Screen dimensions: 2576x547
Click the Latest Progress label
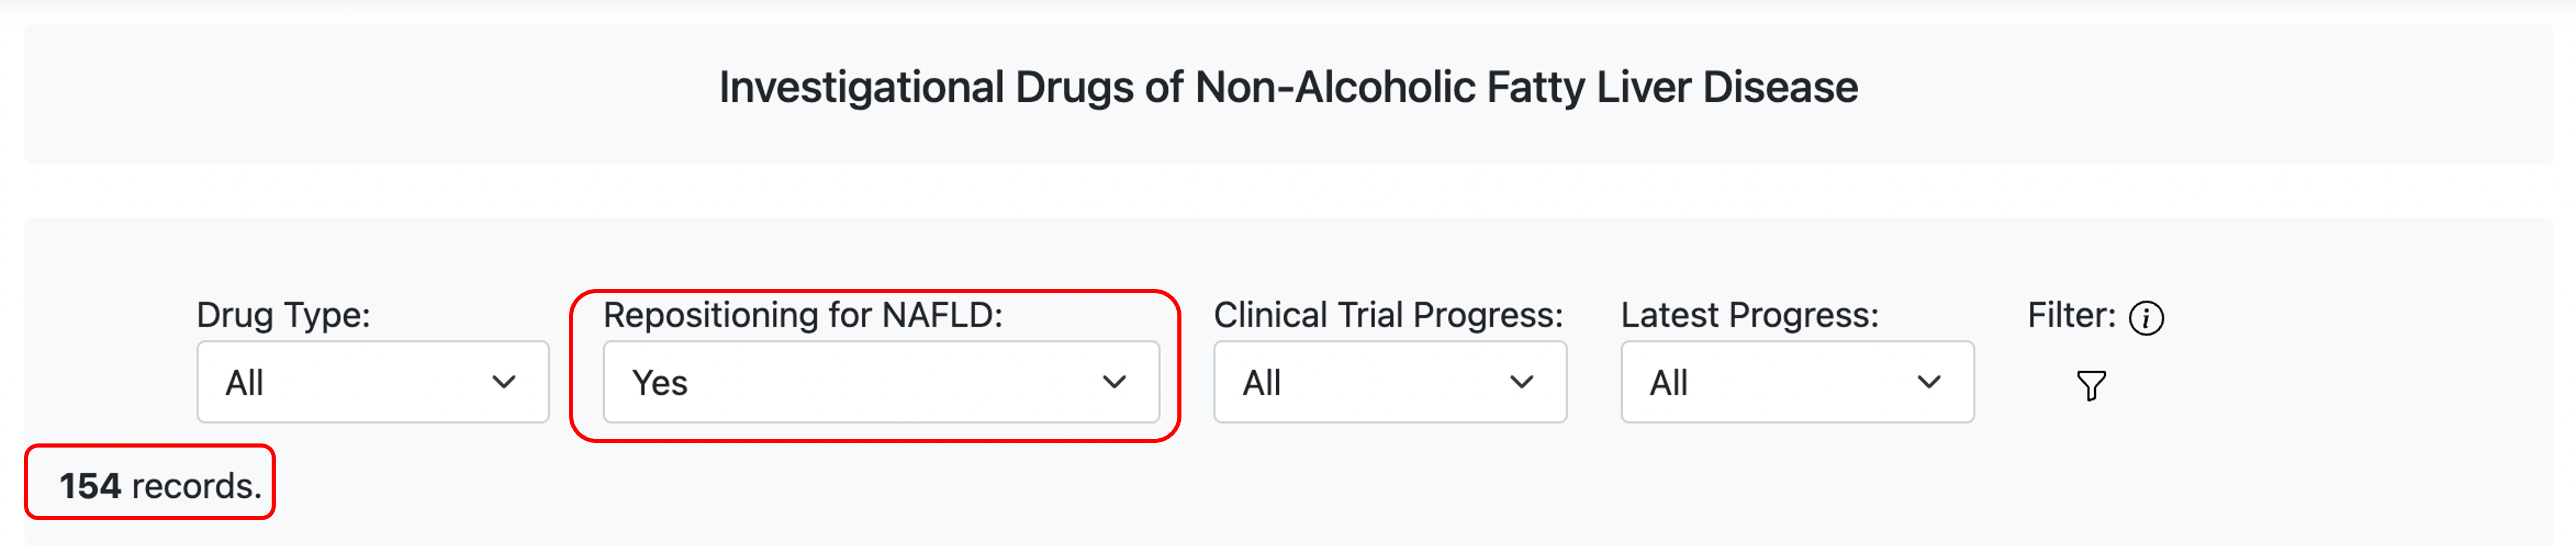1750,315
